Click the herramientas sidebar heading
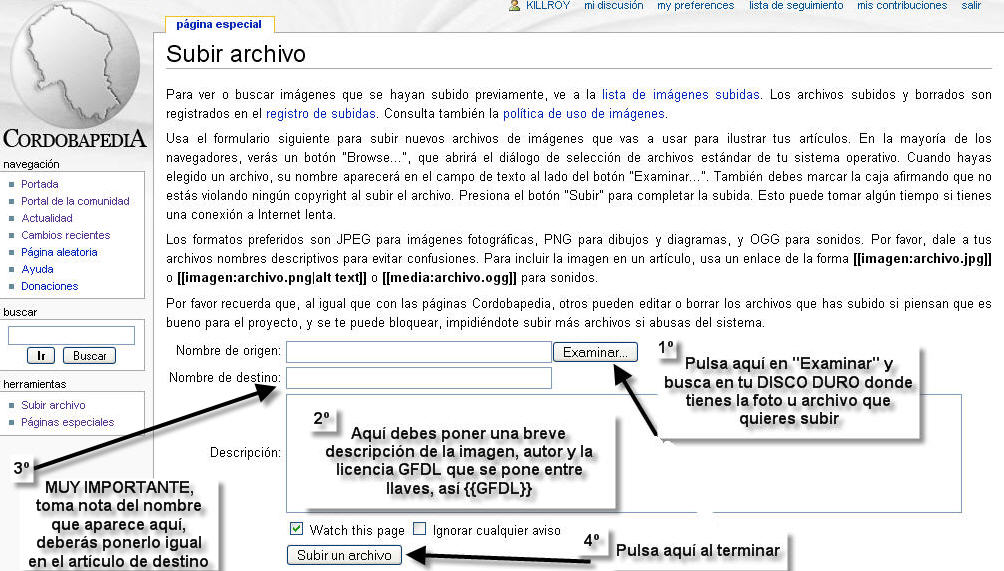The height and width of the screenshot is (571, 1004). pos(35,384)
